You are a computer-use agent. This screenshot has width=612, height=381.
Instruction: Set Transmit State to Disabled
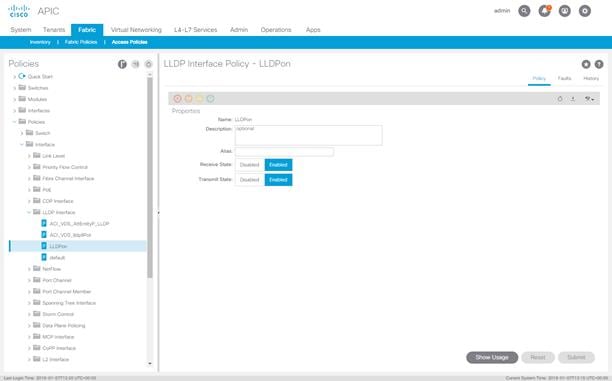coord(249,180)
